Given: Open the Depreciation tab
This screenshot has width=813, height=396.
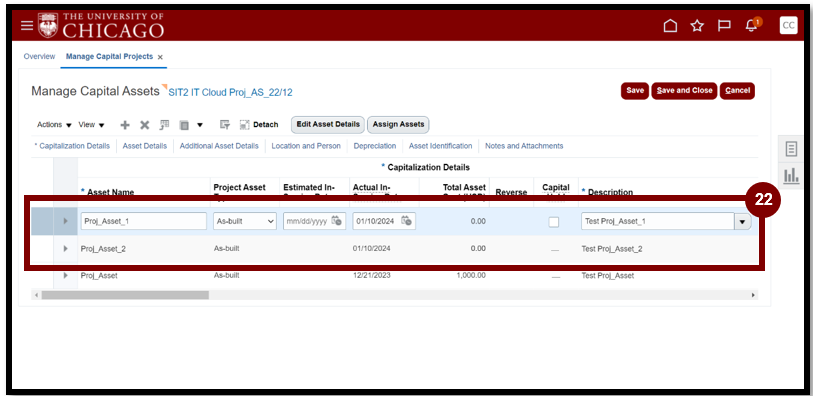Looking at the screenshot, I should coord(375,146).
